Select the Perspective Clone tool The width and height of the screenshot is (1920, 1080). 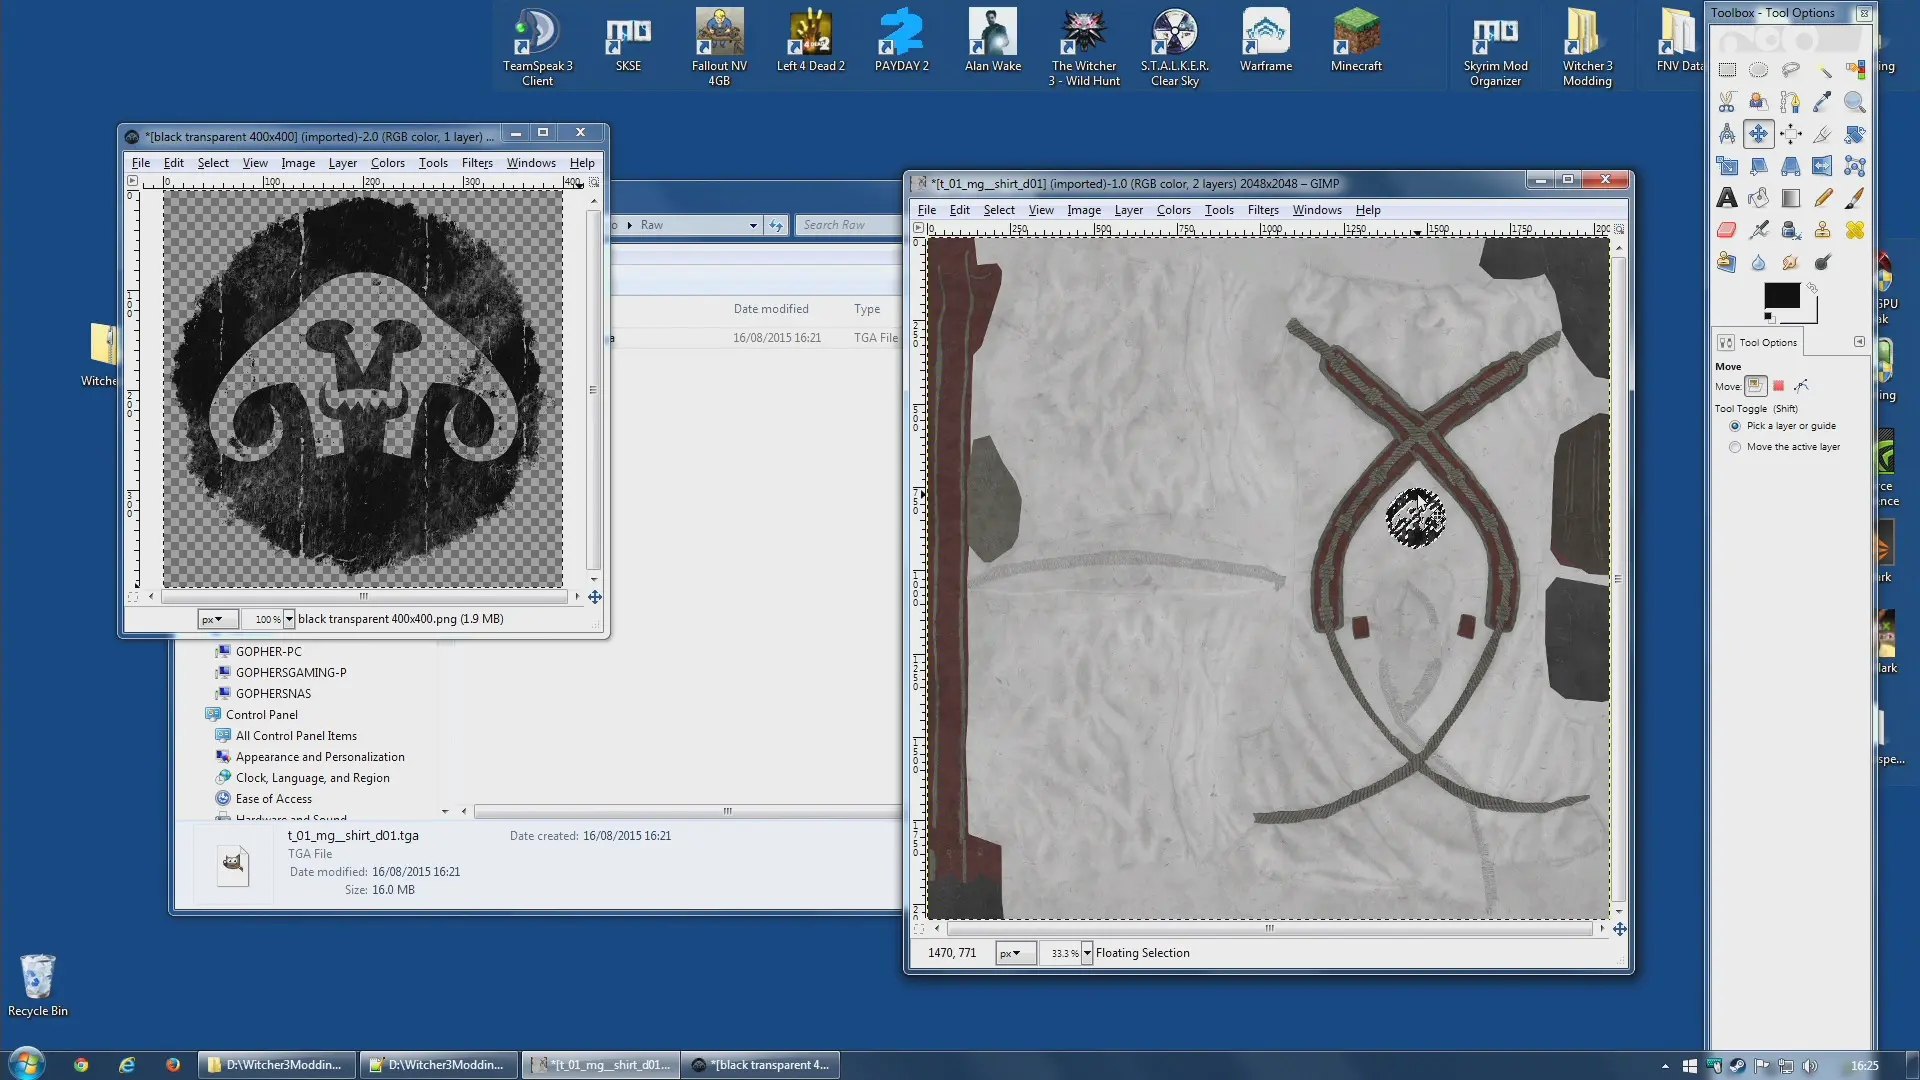[1727, 262]
